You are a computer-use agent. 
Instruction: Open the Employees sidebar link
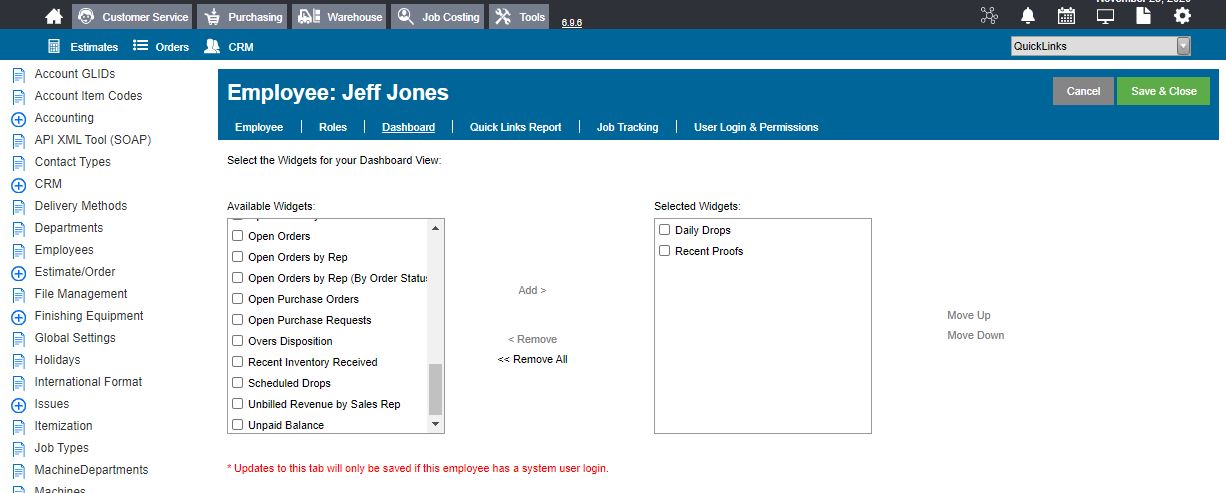point(64,250)
